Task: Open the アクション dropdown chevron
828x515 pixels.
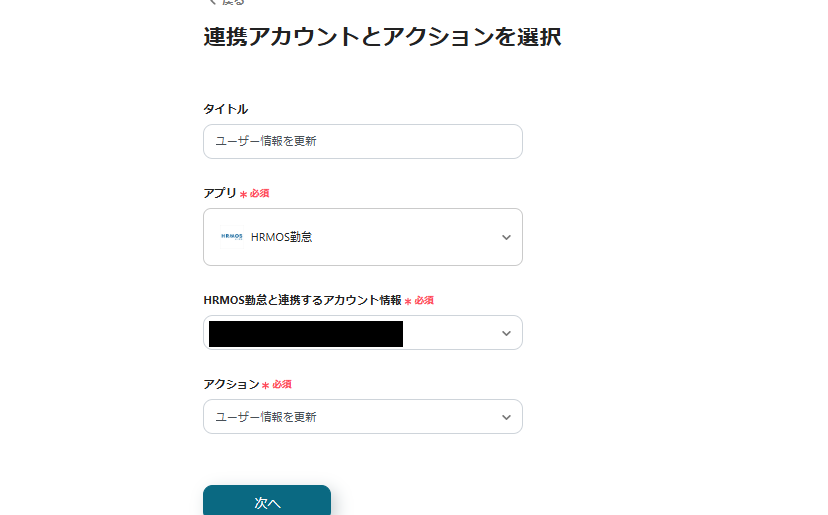Action: pyautogui.click(x=506, y=417)
